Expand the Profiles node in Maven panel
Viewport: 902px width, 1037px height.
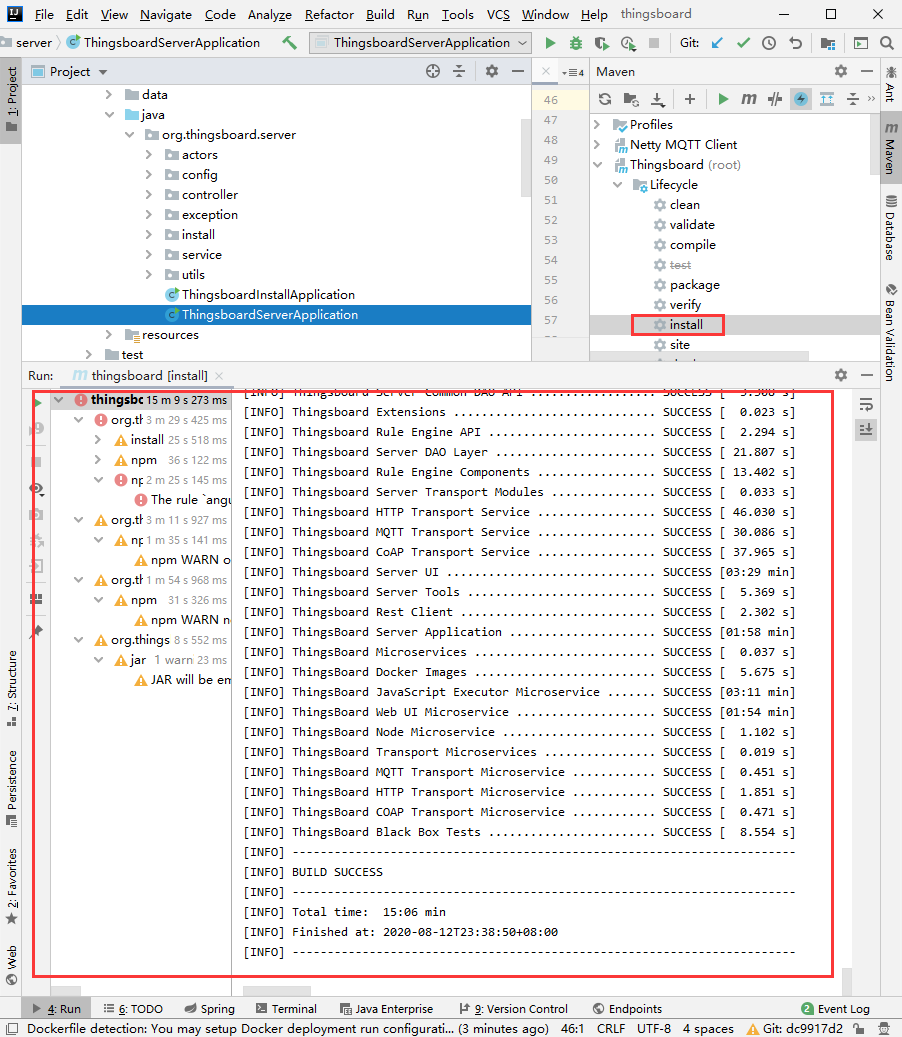click(x=598, y=125)
